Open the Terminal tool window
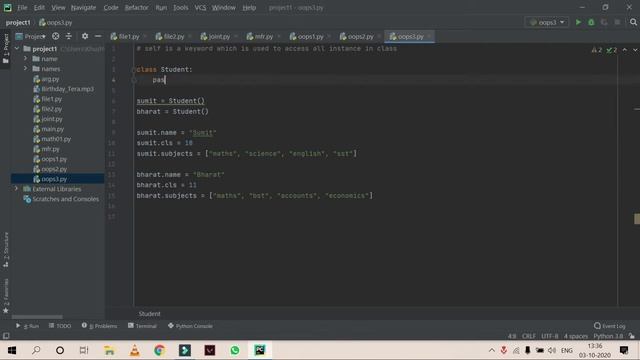Image resolution: width=640 pixels, height=360 pixels. click(142, 326)
